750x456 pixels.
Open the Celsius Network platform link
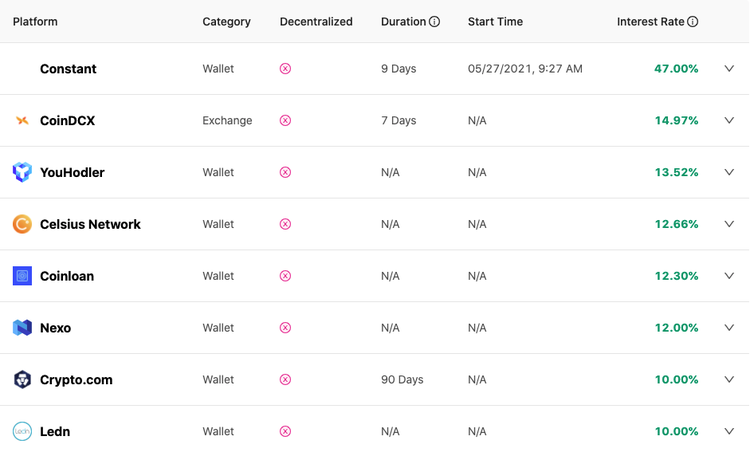(90, 224)
